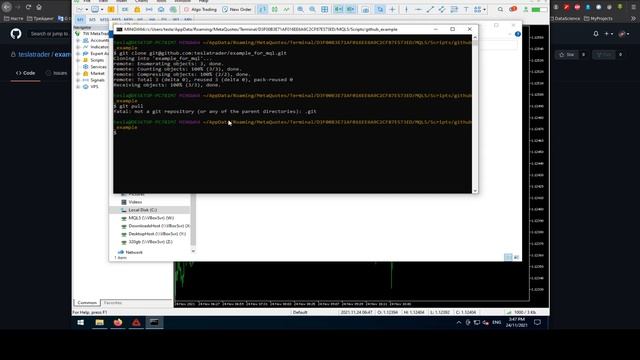The height and width of the screenshot is (360, 640).
Task: Open the Code tab on GitHub repository
Action: 25,73
